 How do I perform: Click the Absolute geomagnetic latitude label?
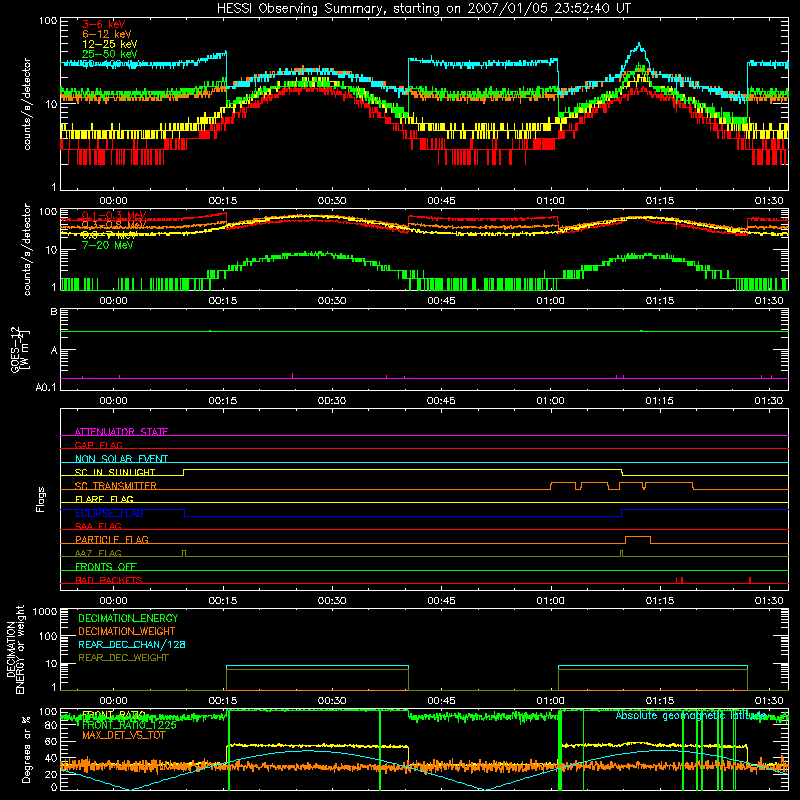(x=691, y=716)
